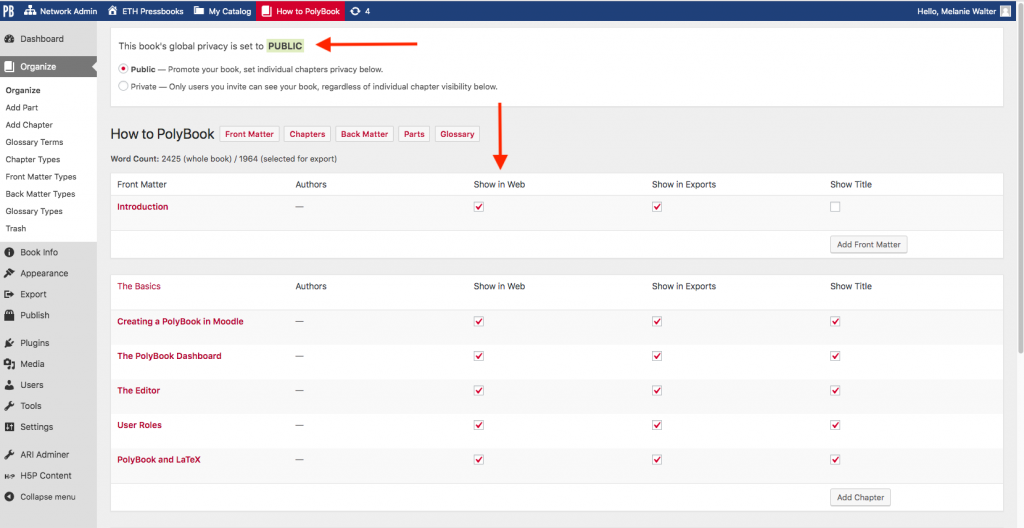Click the My Catalog folder icon
The width and height of the screenshot is (1024, 528).
pyautogui.click(x=199, y=11)
